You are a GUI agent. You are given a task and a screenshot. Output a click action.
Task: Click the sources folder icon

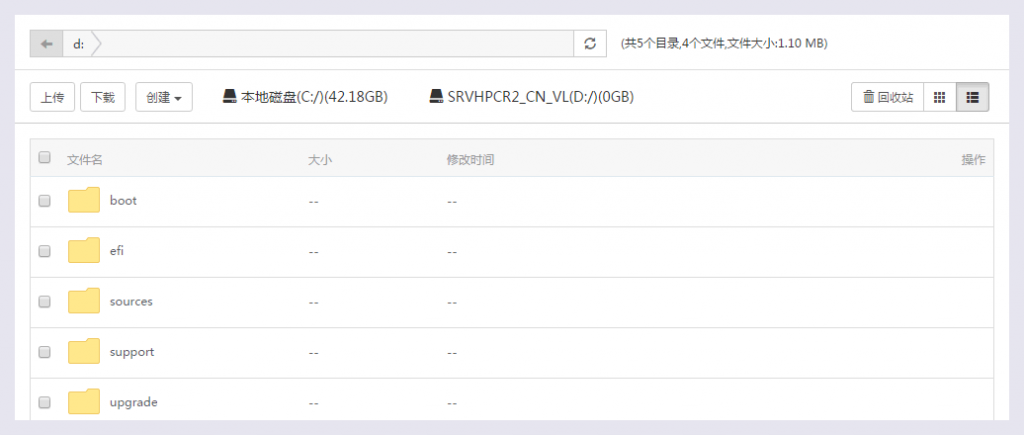pos(84,300)
